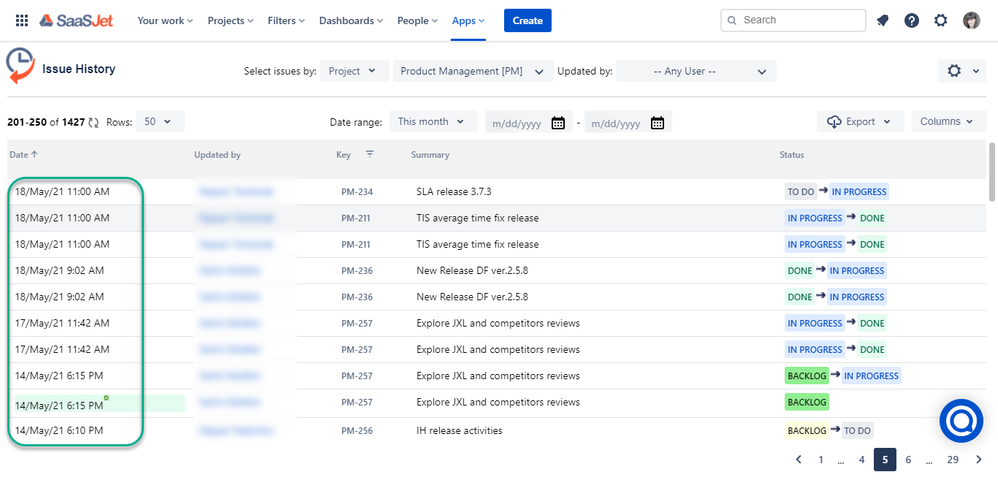Click the SaaSJet logo
This screenshot has height=480, width=998.
pos(76,20)
